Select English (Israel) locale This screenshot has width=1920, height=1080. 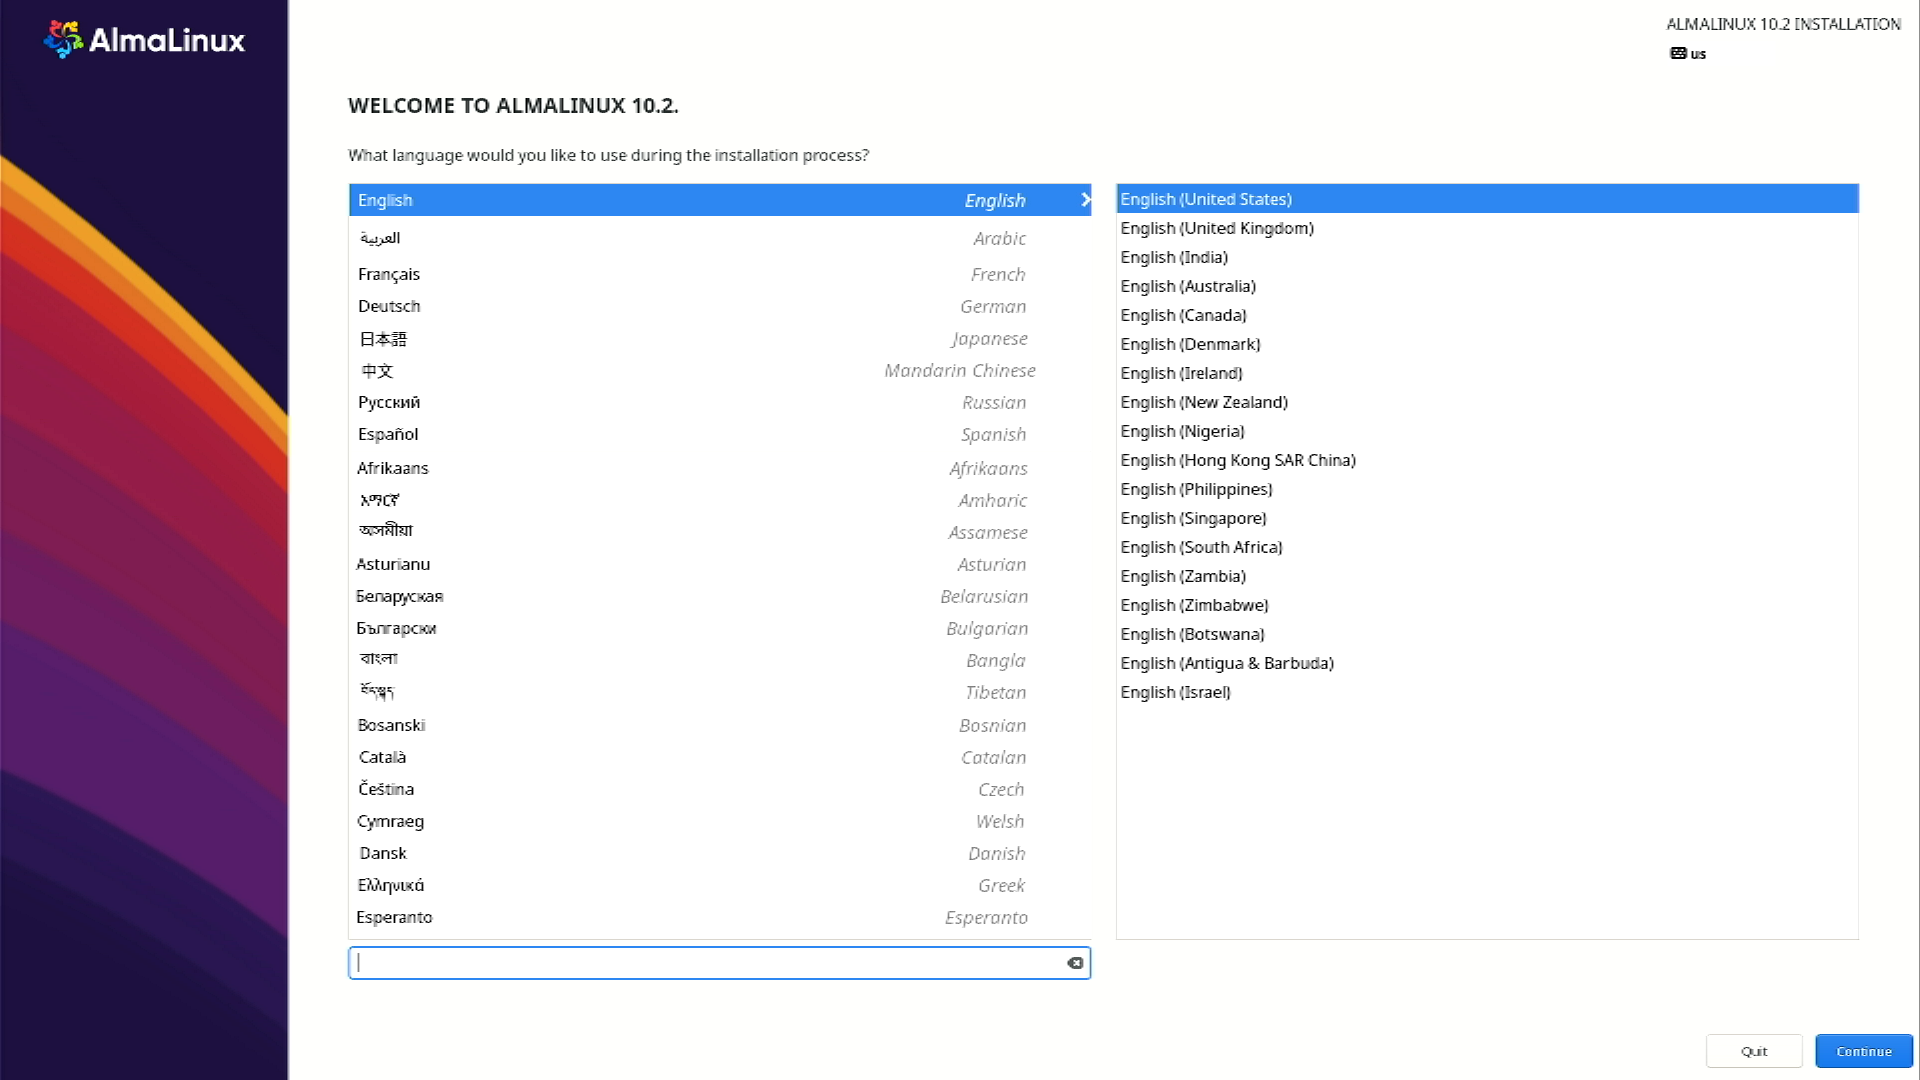pyautogui.click(x=1487, y=692)
